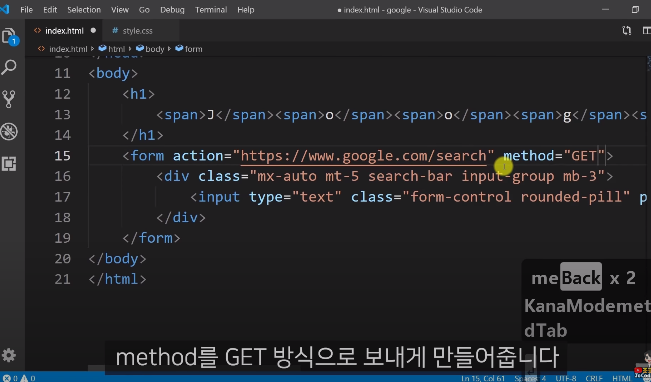Click the CRLF line ending status entry
Viewport: 651px width, 382px height.
594,378
